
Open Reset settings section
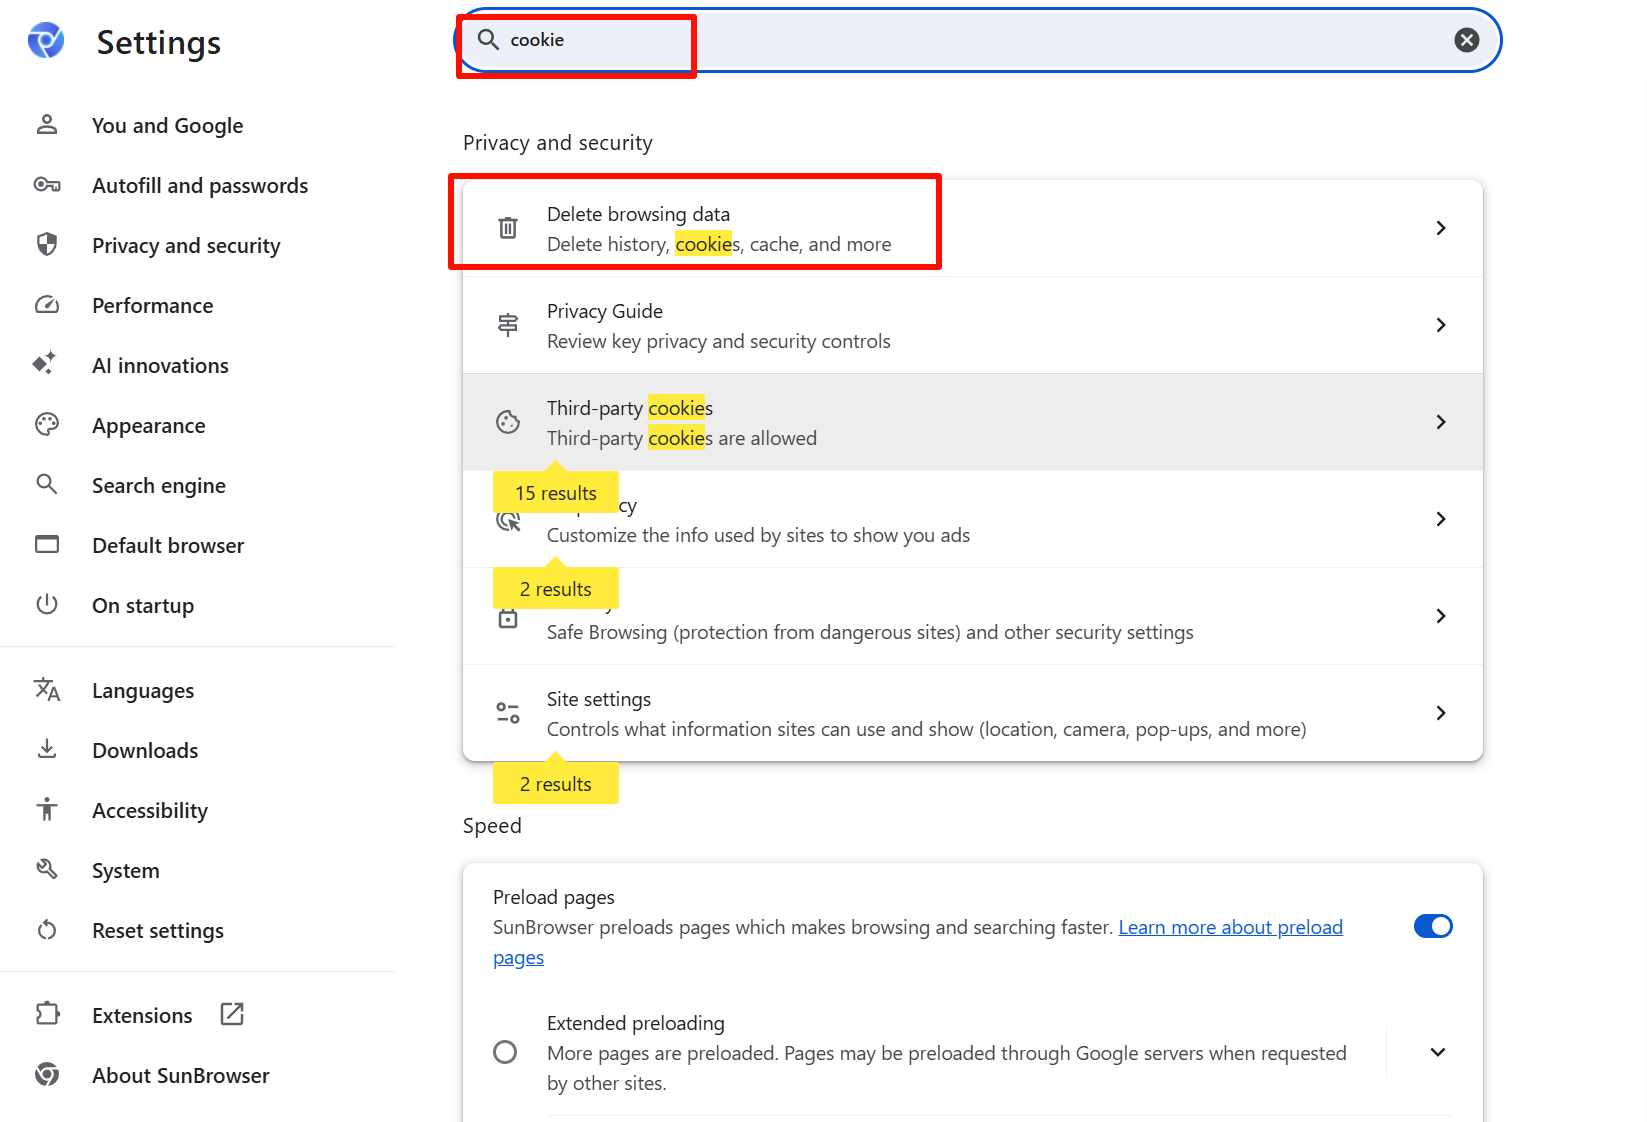158,931
